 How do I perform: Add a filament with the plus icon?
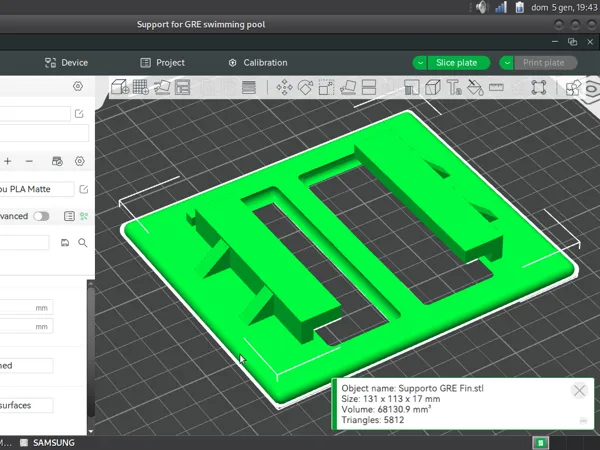click(8, 161)
